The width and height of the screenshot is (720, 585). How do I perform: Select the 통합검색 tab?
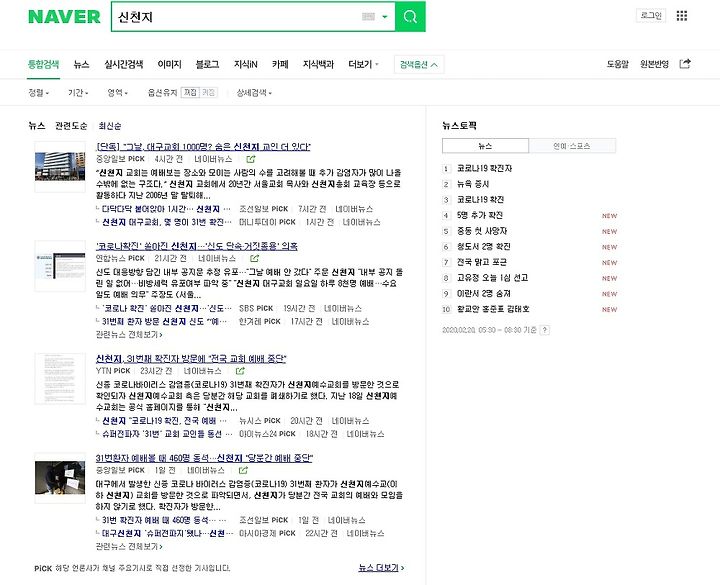click(43, 64)
